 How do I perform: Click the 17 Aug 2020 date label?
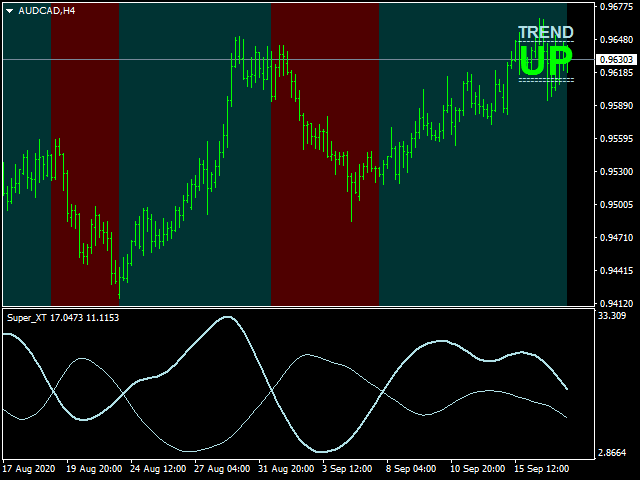[30, 468]
